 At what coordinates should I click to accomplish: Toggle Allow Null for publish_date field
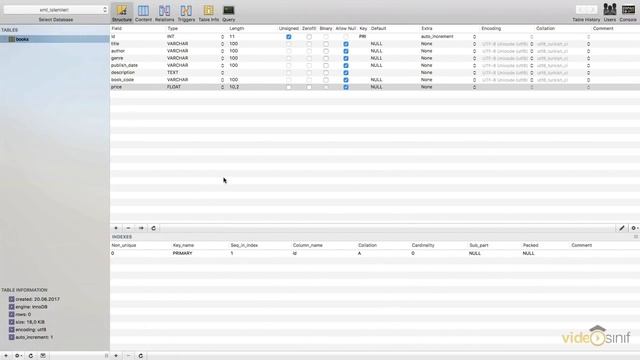(346, 65)
